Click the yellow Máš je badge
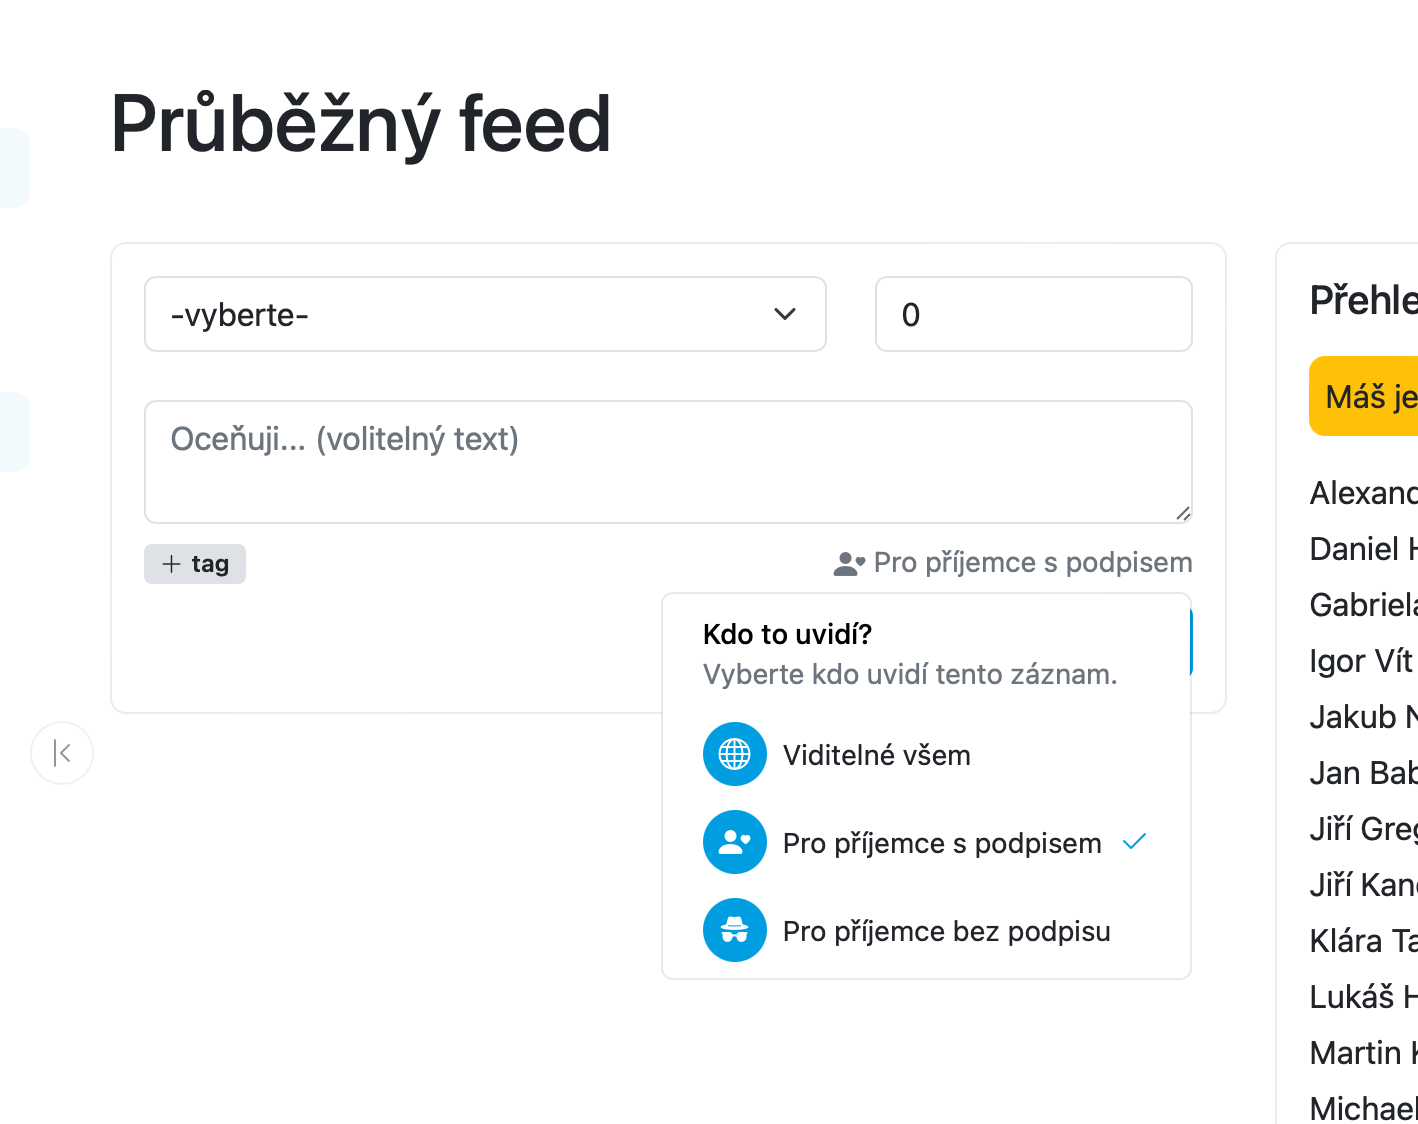Screen dimensions: 1418x1124 [x=1368, y=395]
